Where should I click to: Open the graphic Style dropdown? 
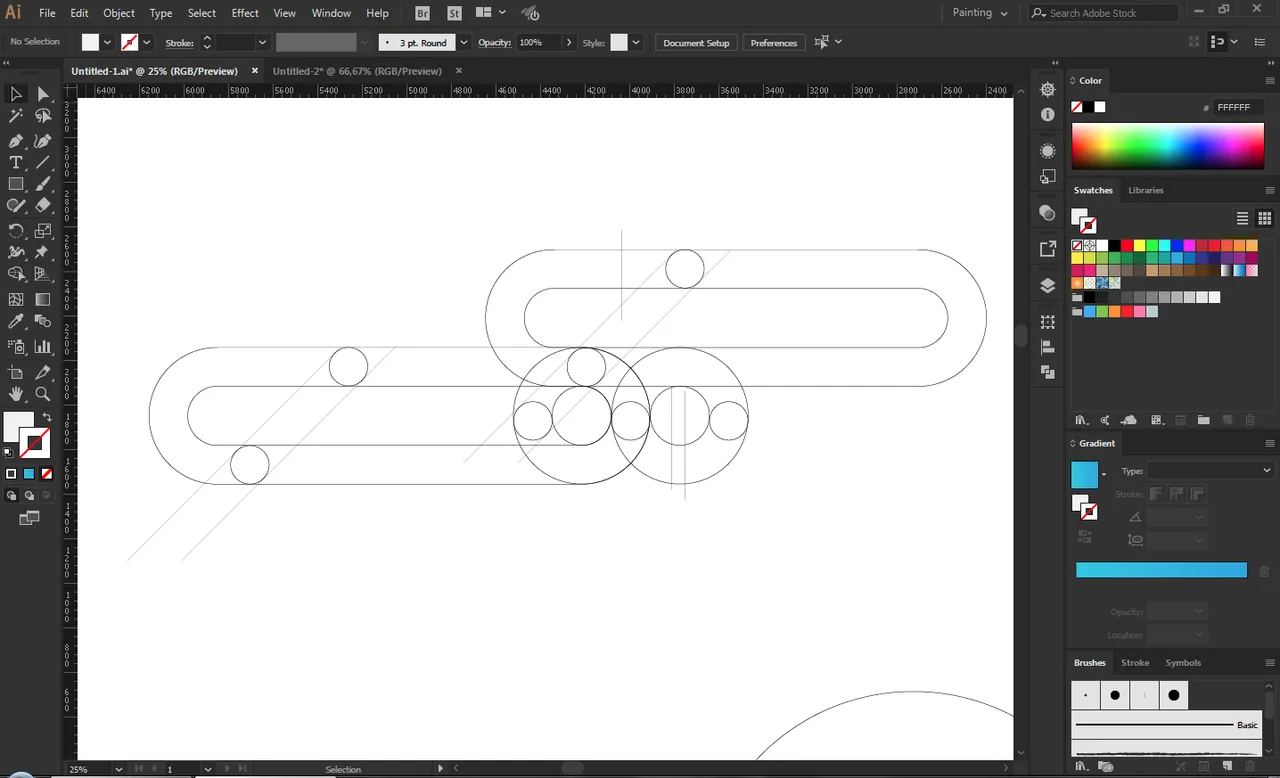636,43
